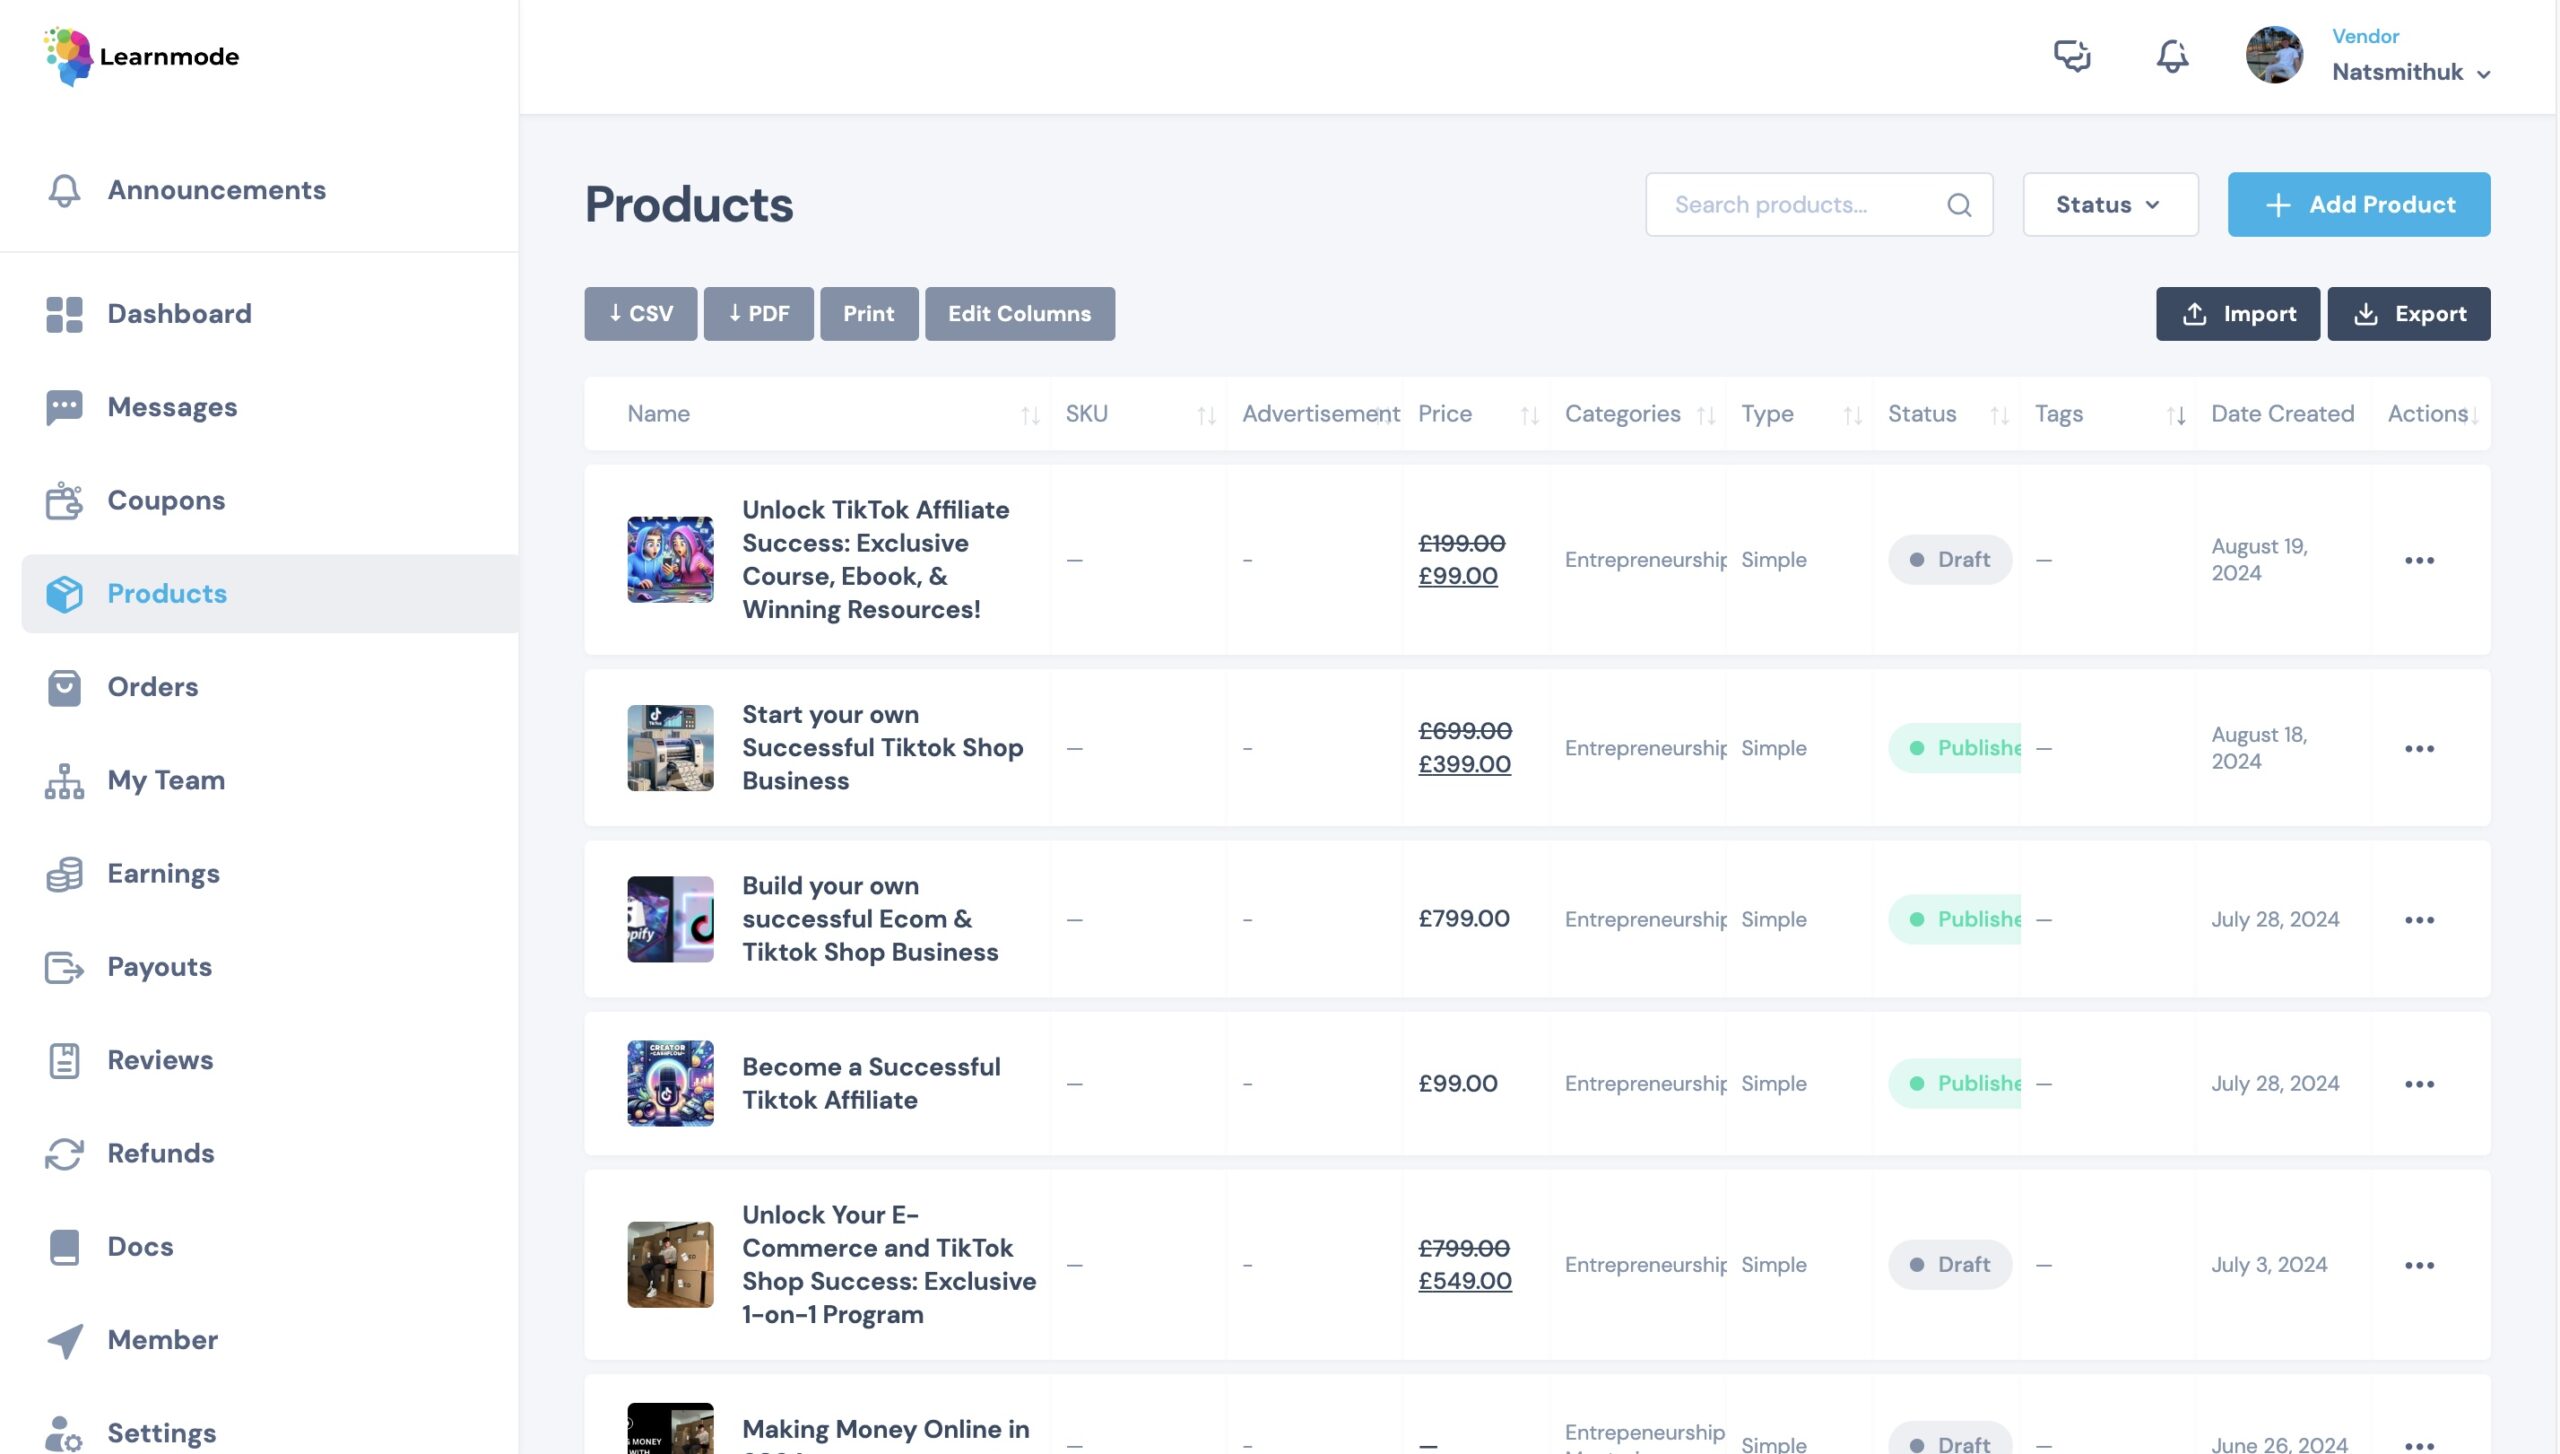2560x1454 pixels.
Task: Open actions menu for July 3, 2024 product
Action: coord(2419,1266)
